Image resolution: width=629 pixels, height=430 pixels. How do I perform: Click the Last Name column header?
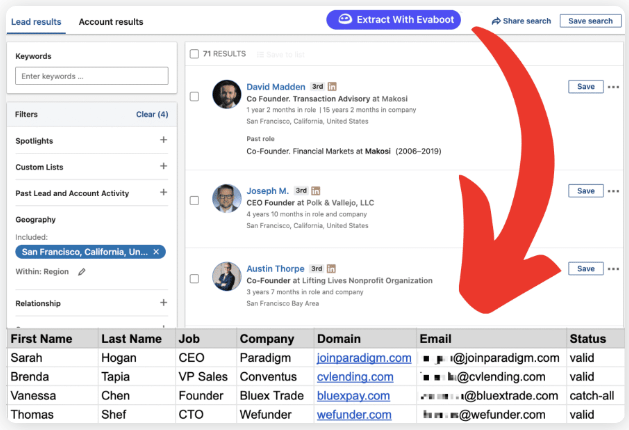137,339
